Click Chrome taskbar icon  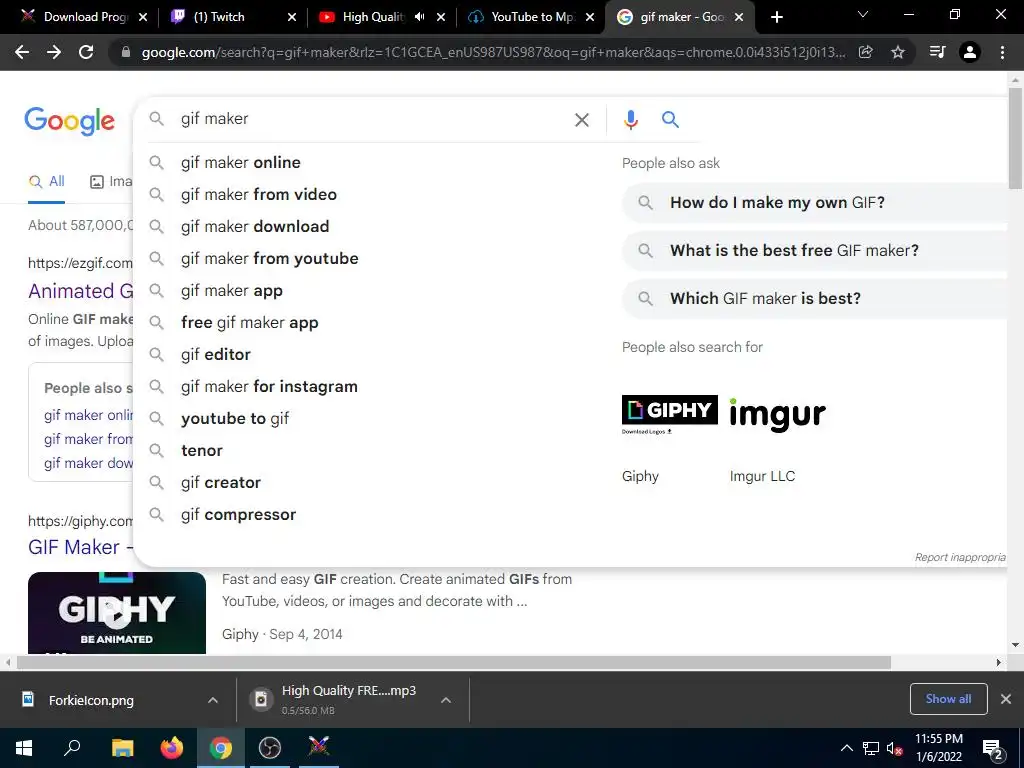(221, 748)
